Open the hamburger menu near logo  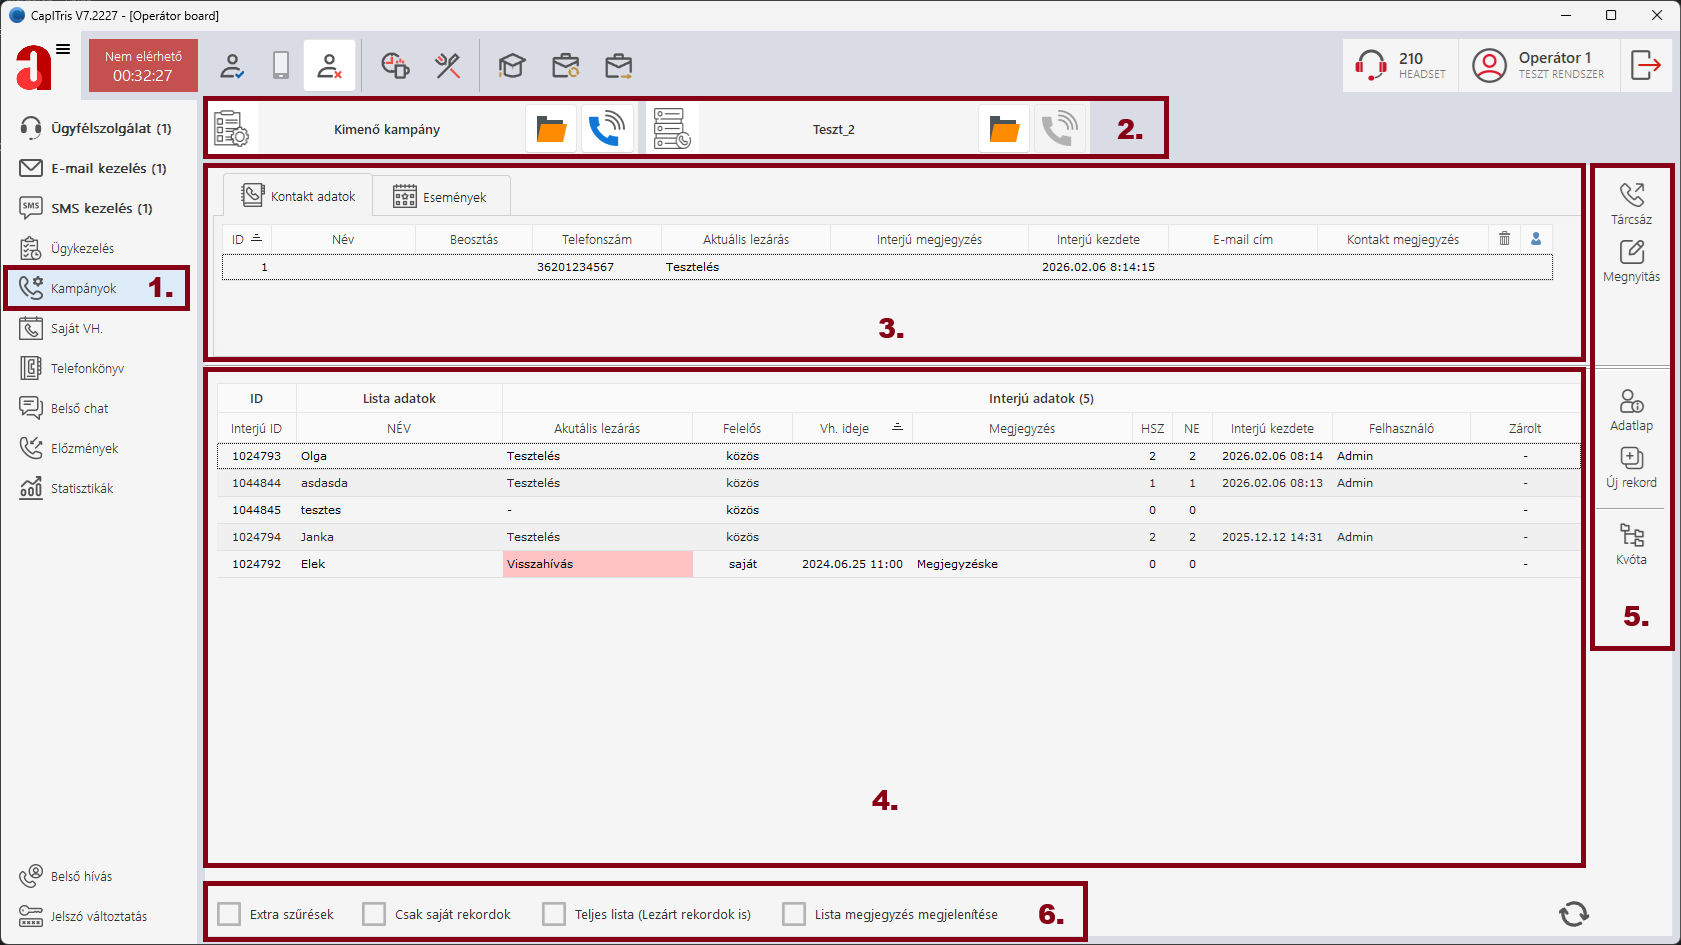(x=63, y=49)
